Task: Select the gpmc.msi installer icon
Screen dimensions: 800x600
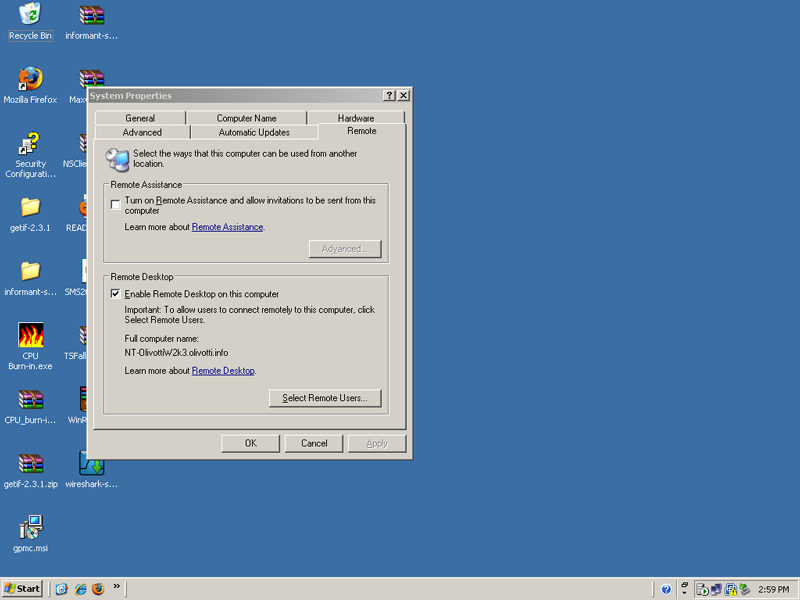Action: click(30, 534)
